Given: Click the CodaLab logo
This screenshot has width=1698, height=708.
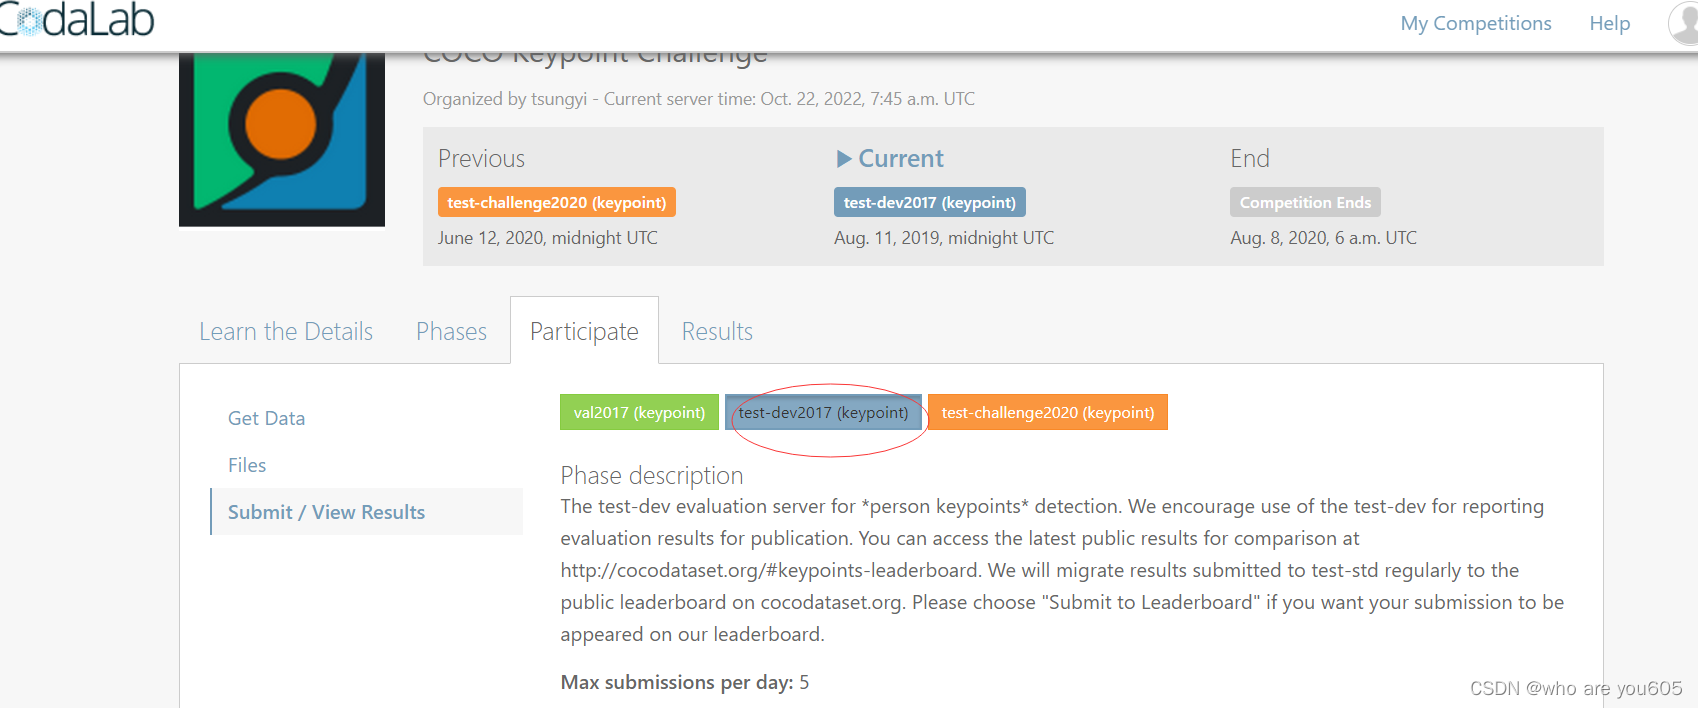Looking at the screenshot, I should pos(77,20).
